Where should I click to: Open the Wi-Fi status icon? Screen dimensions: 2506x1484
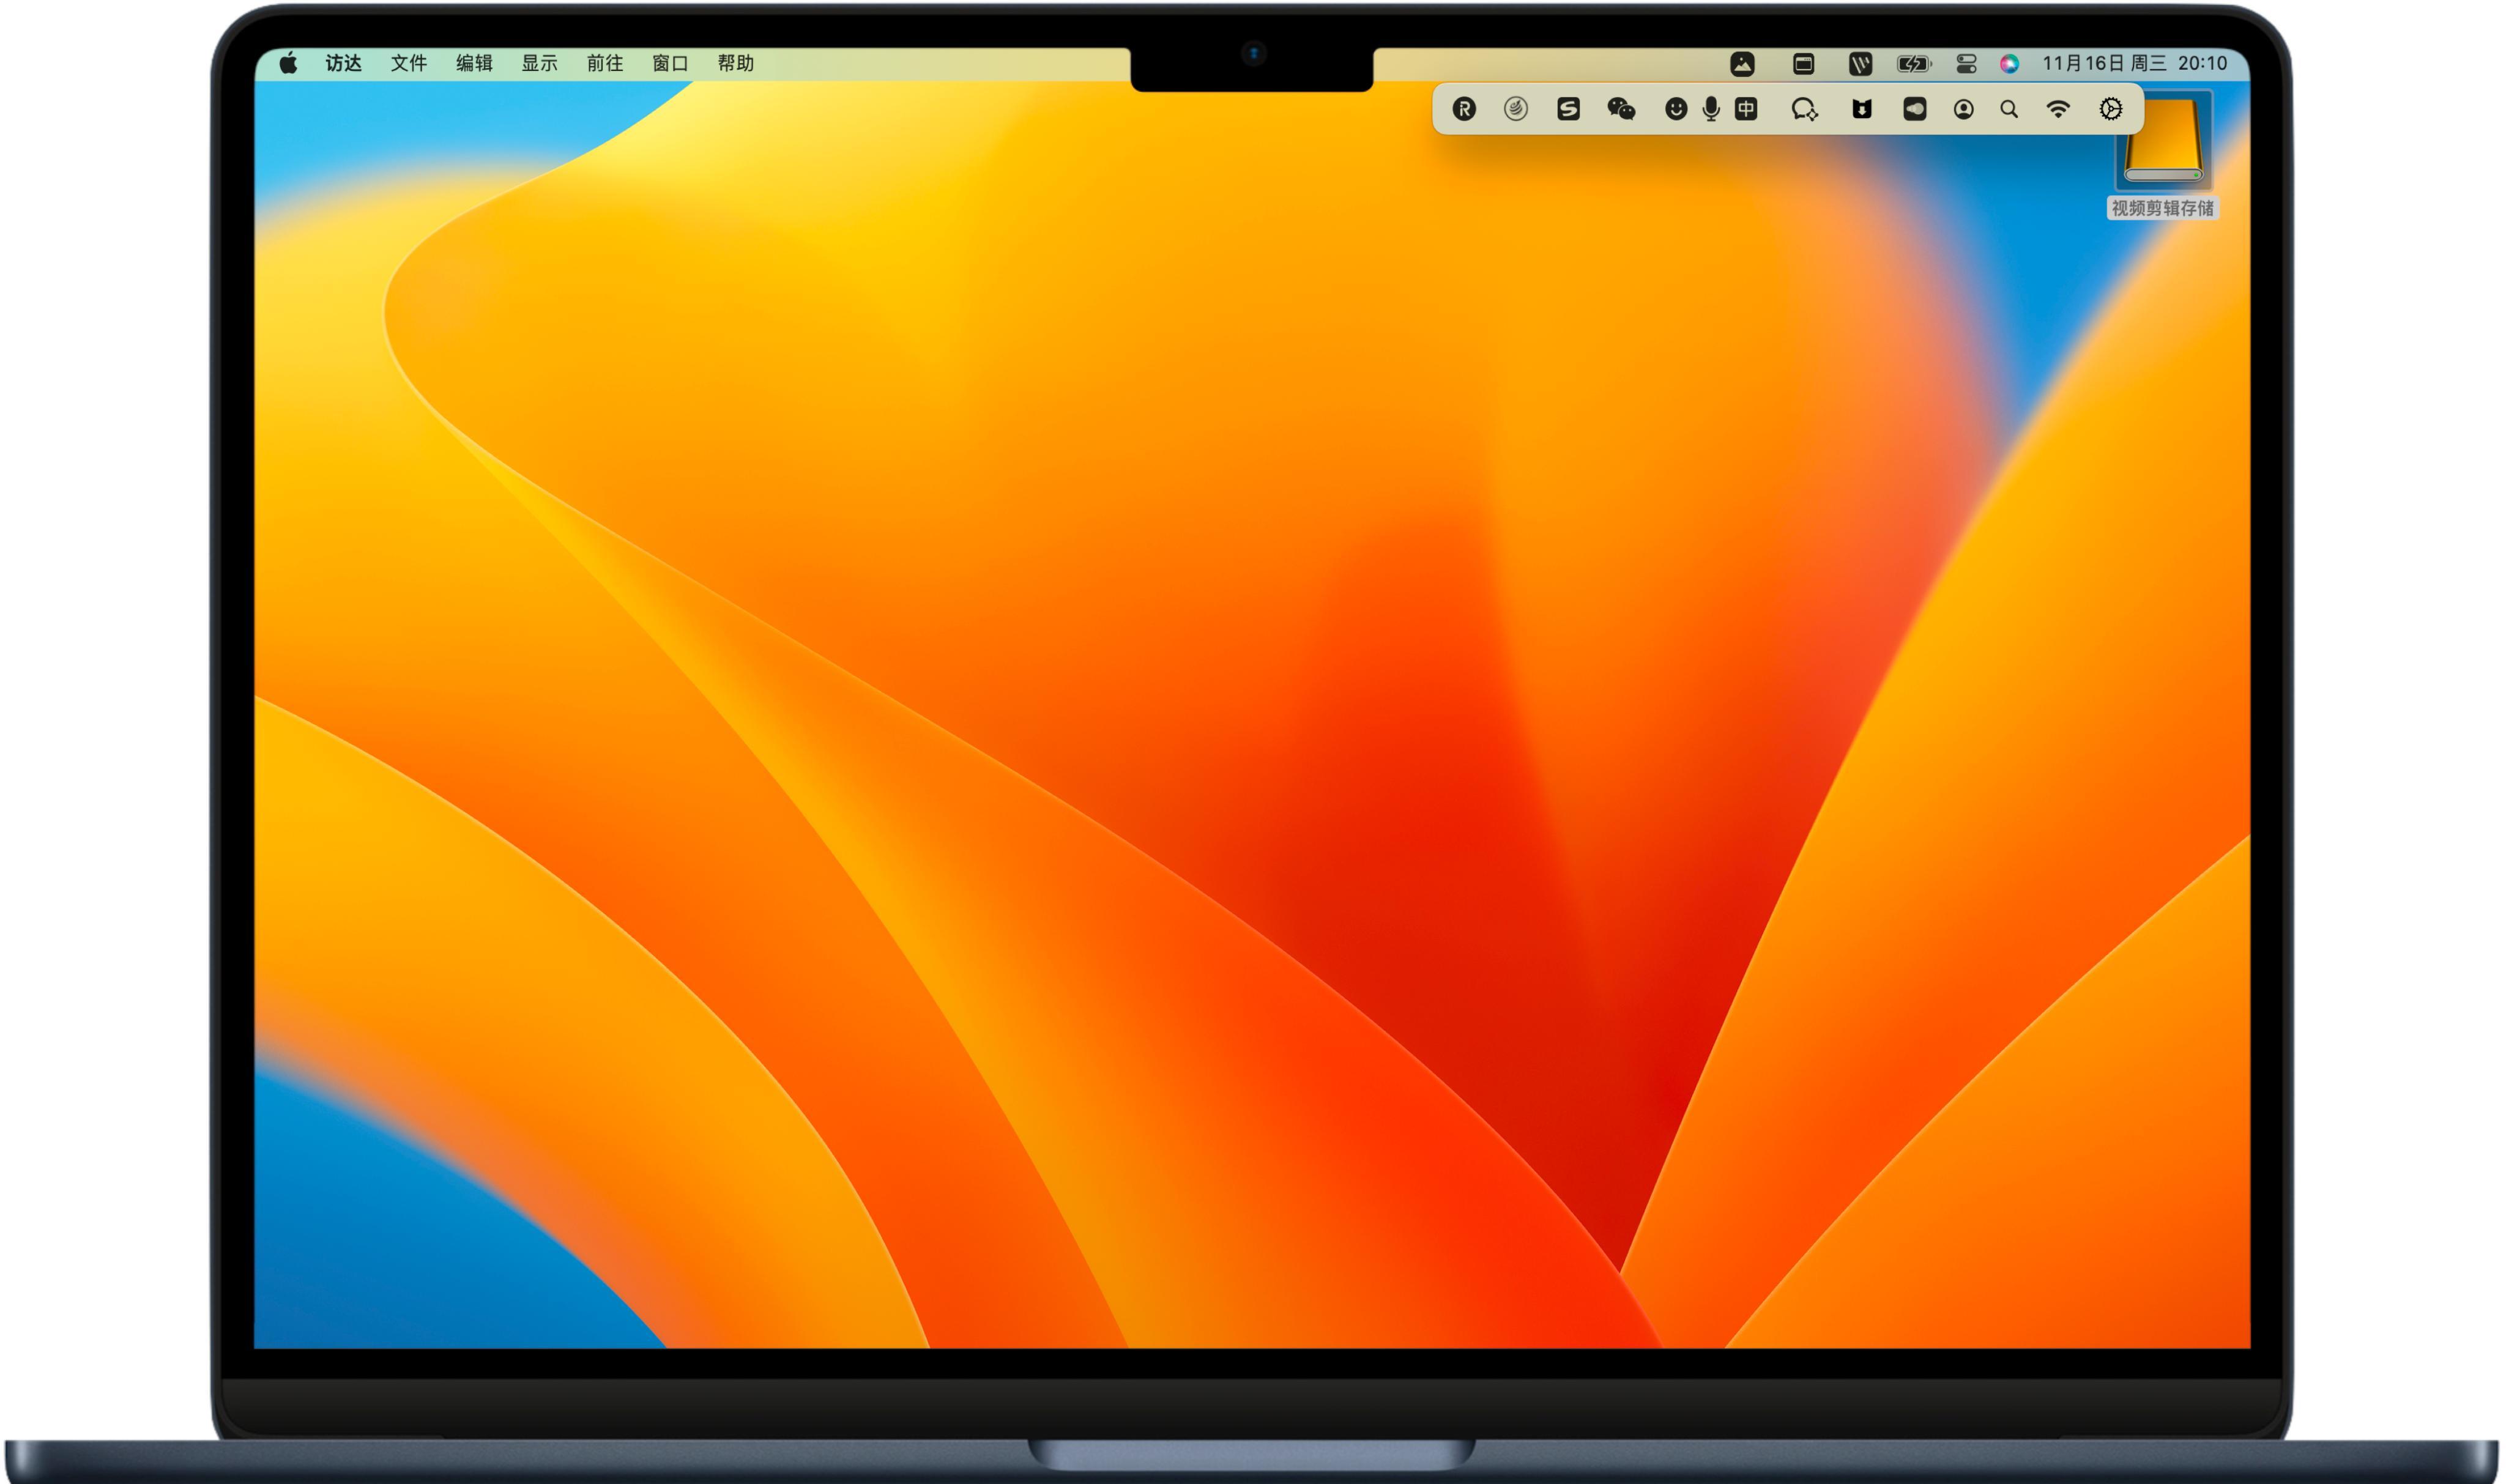tap(2058, 109)
